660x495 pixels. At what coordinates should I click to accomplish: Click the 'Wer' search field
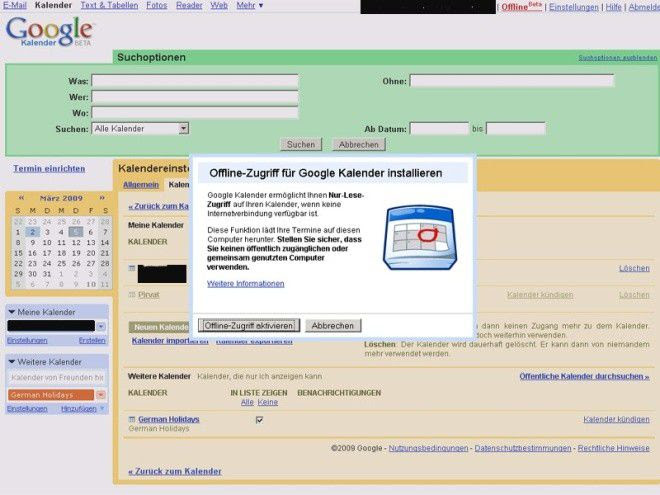[x=195, y=97]
